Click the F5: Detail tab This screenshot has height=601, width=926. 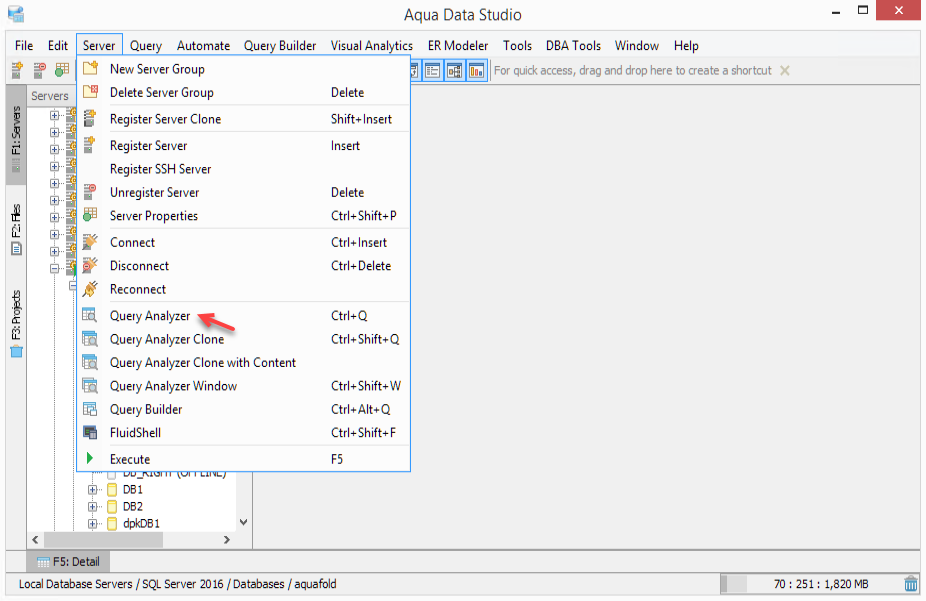point(69,562)
